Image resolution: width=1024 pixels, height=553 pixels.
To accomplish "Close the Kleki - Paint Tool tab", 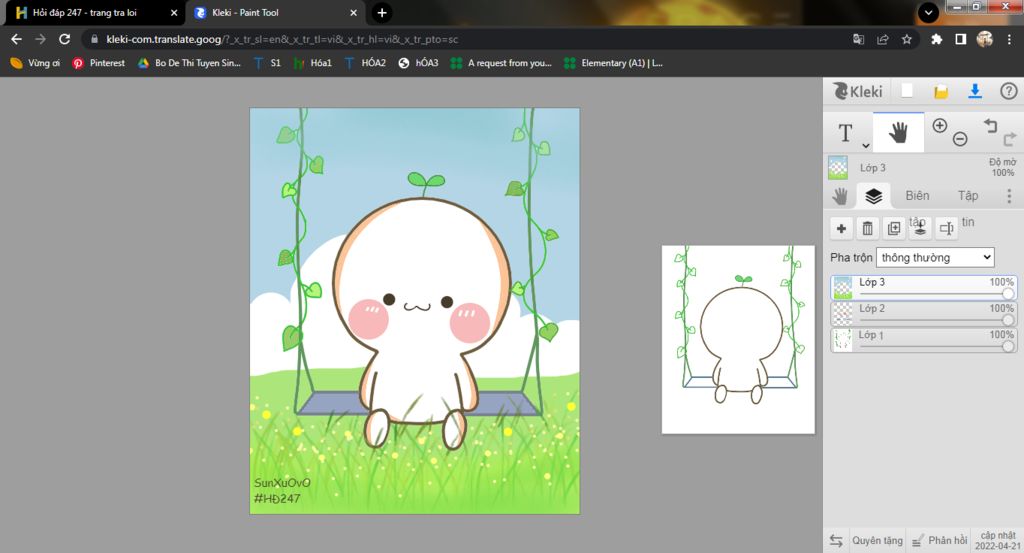I will coord(353,12).
